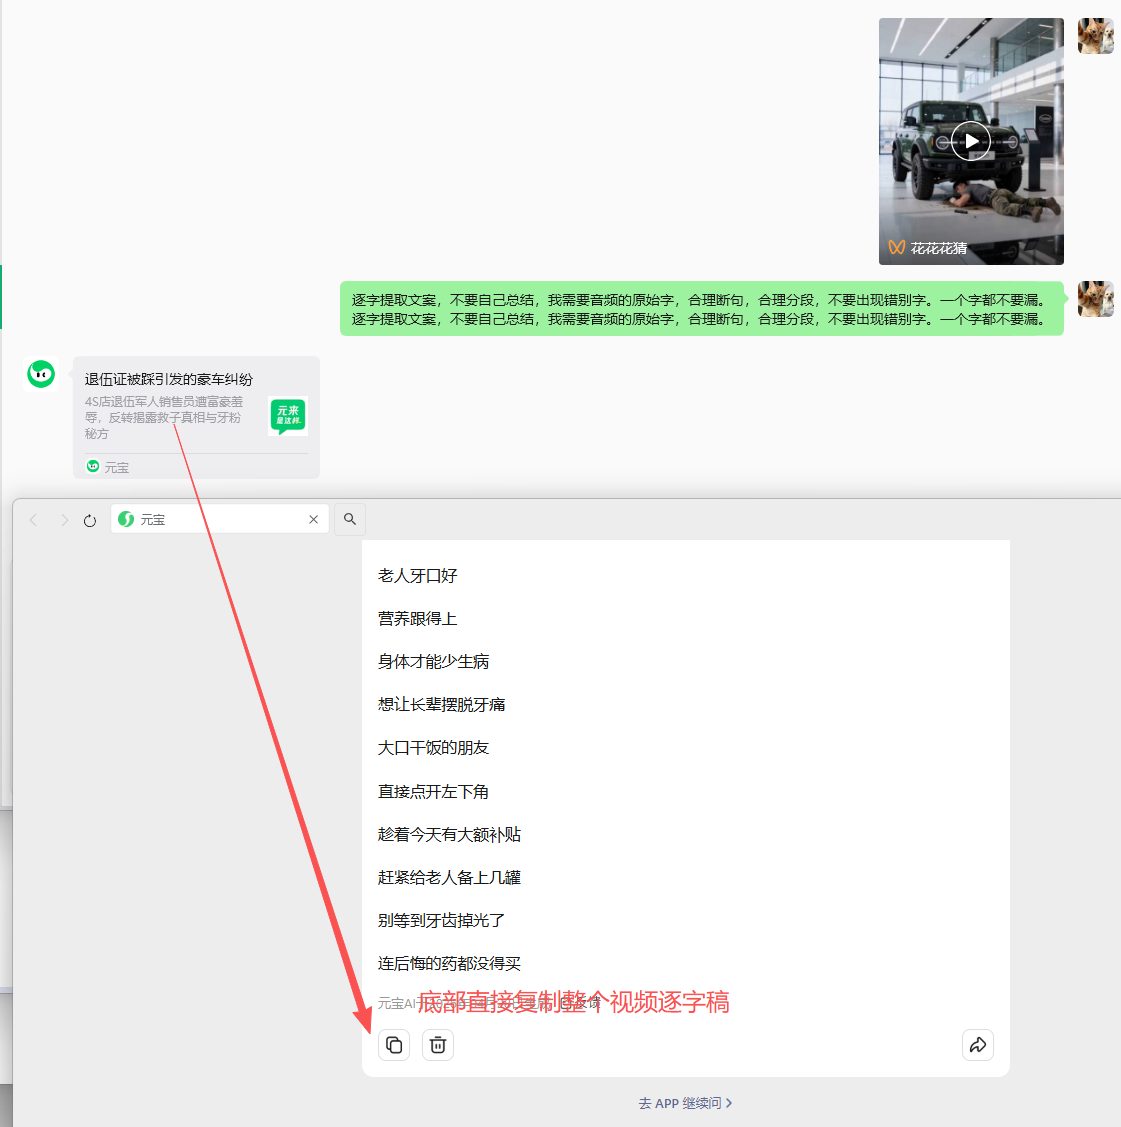Select the line 赶紧给老人备上几罐
Viewport: 1121px width, 1127px height.
click(449, 878)
